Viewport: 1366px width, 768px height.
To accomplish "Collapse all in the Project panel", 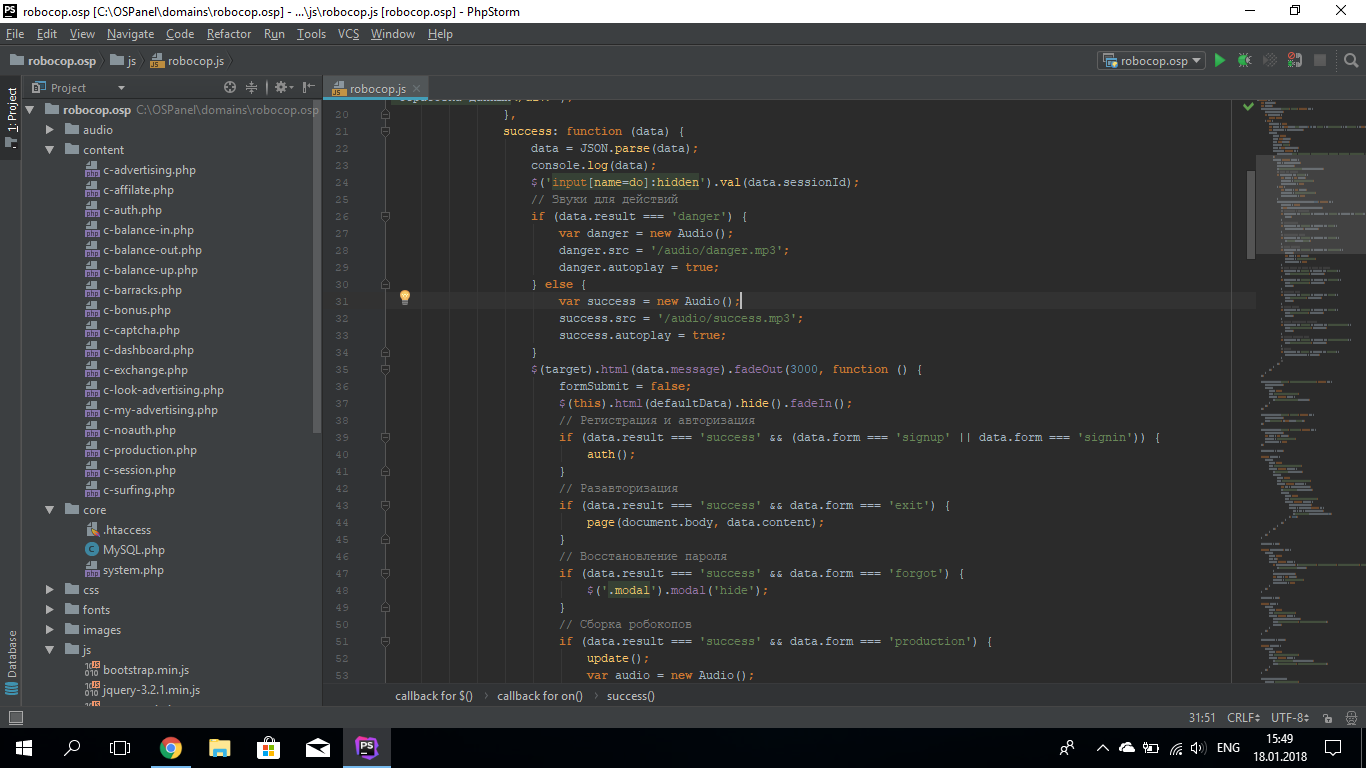I will [252, 88].
